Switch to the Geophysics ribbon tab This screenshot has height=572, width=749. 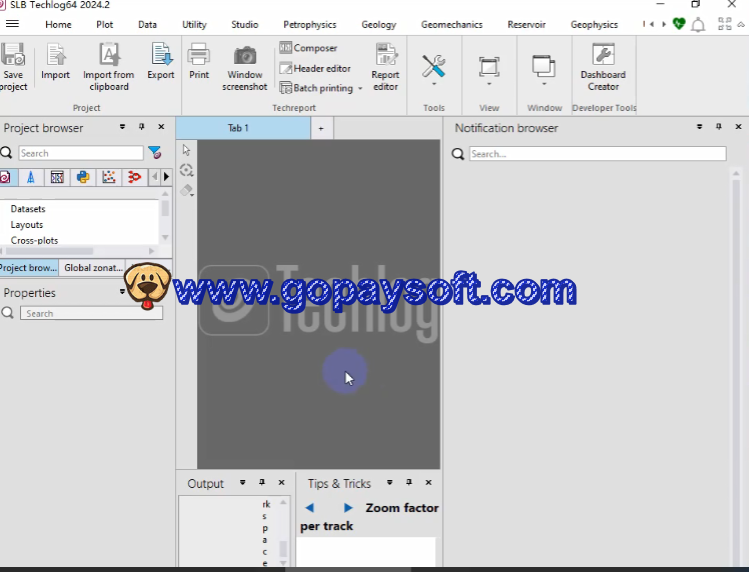(x=594, y=24)
